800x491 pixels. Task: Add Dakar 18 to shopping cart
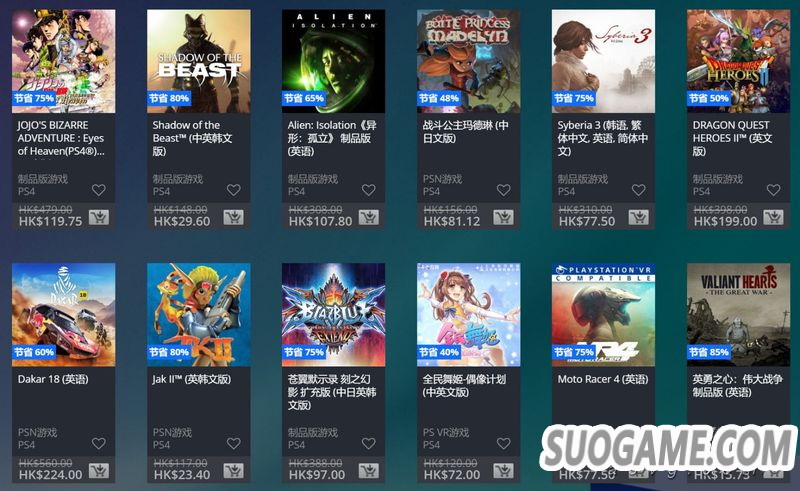point(98,471)
